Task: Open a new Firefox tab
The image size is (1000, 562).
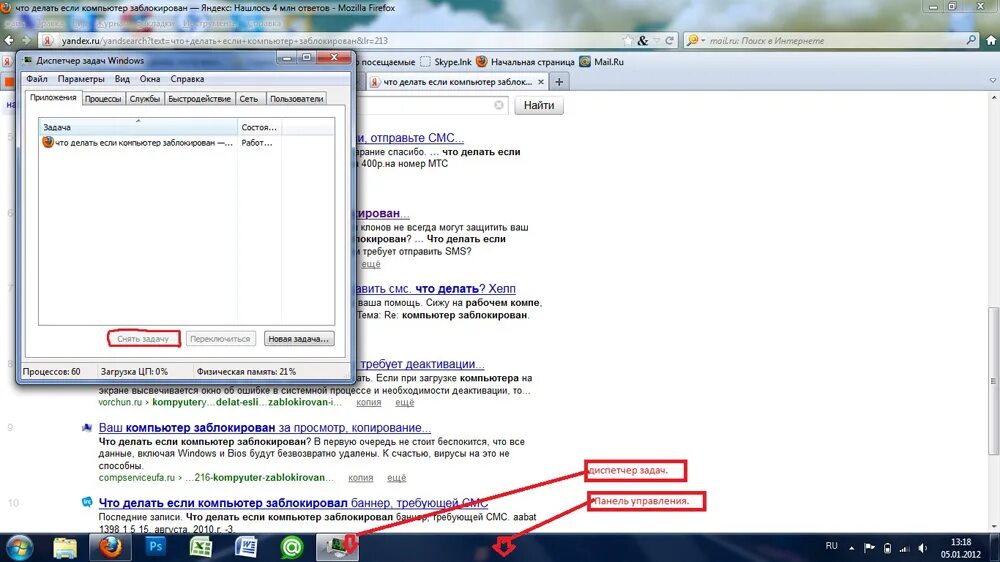Action: pyautogui.click(x=559, y=82)
